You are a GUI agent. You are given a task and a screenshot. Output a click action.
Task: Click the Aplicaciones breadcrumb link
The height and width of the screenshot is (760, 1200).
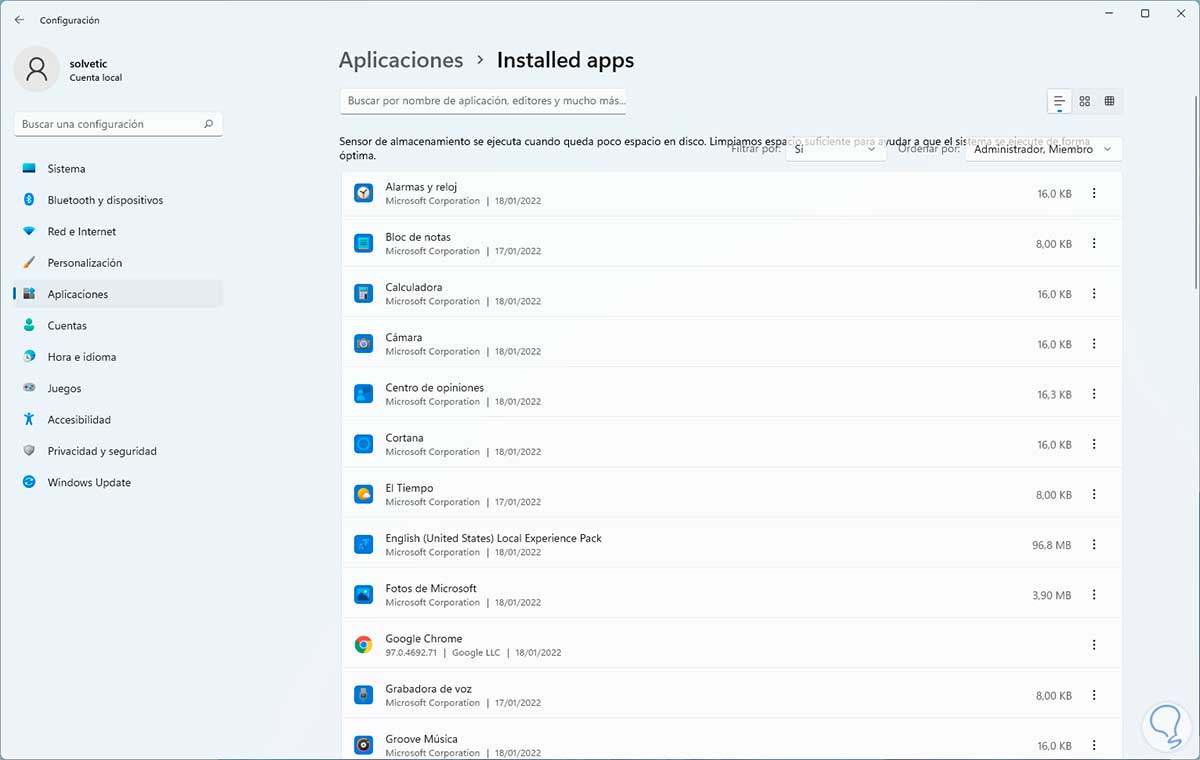(x=401, y=60)
